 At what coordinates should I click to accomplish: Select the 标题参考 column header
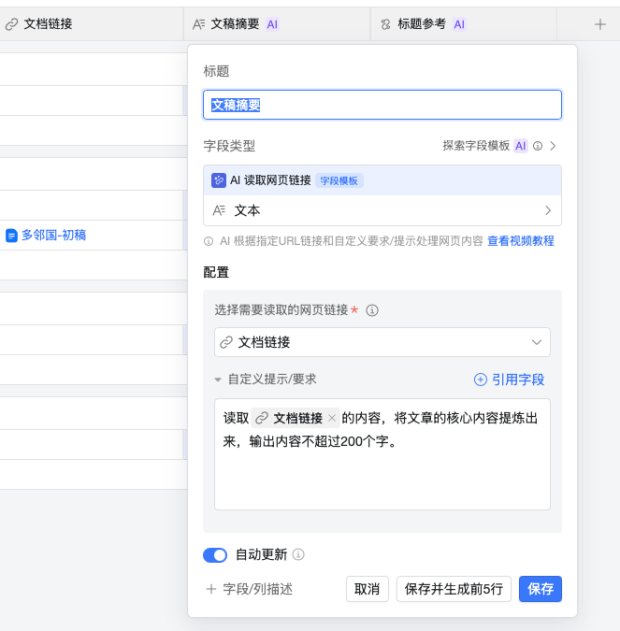421,24
